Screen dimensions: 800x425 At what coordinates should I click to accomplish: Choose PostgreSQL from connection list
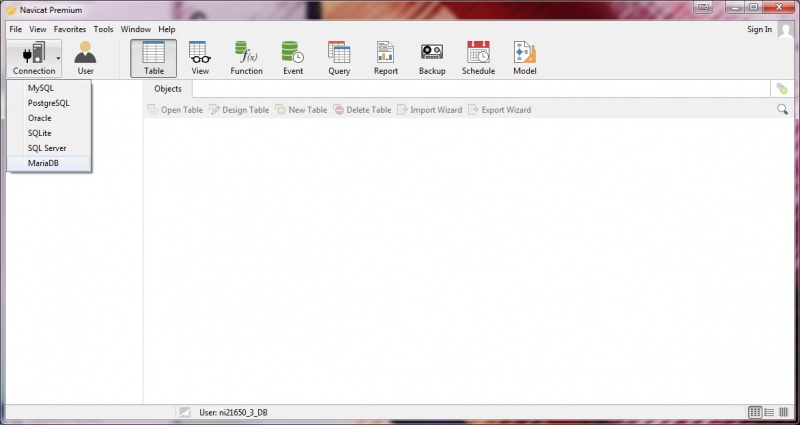49,103
